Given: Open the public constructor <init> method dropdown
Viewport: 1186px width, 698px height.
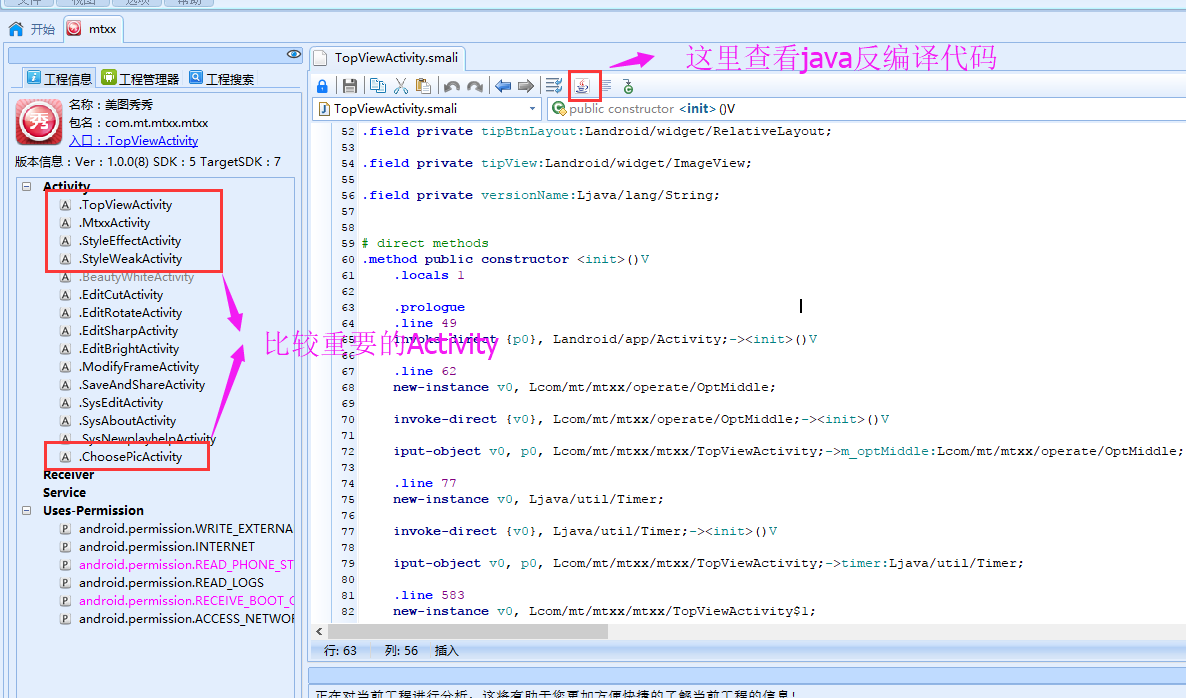Looking at the screenshot, I should click(x=867, y=109).
